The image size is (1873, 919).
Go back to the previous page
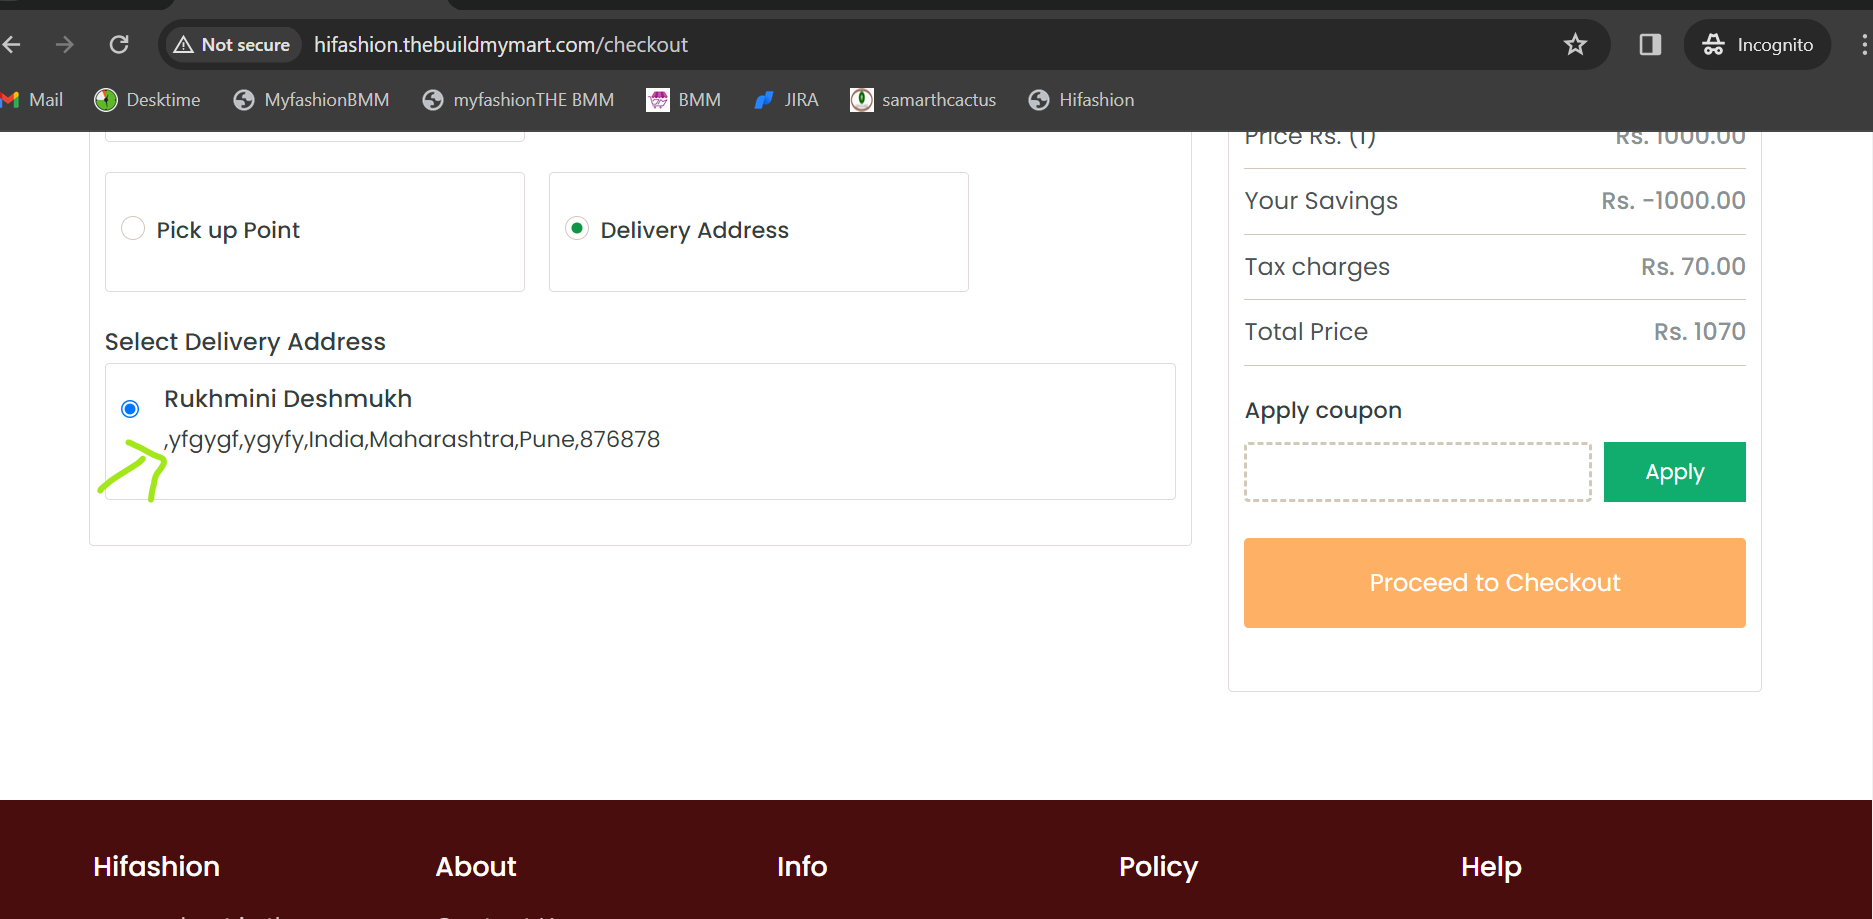[x=12, y=45]
